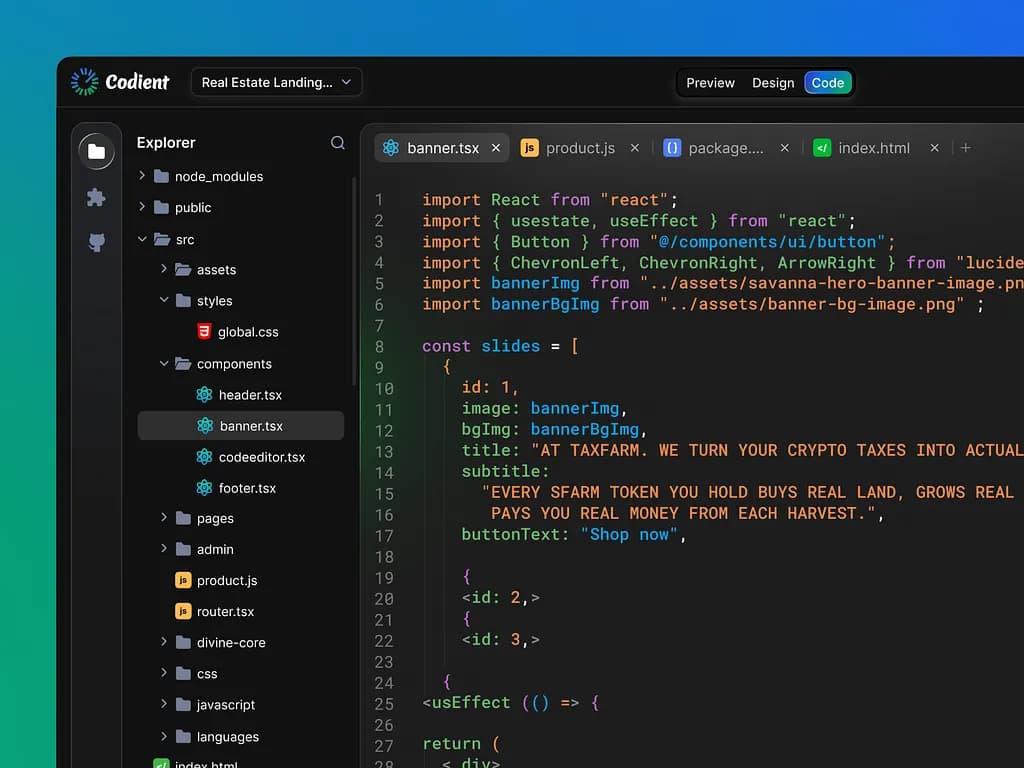Click the plus icon to open a new tab
Image resolution: width=1024 pixels, height=768 pixels.
click(x=965, y=147)
